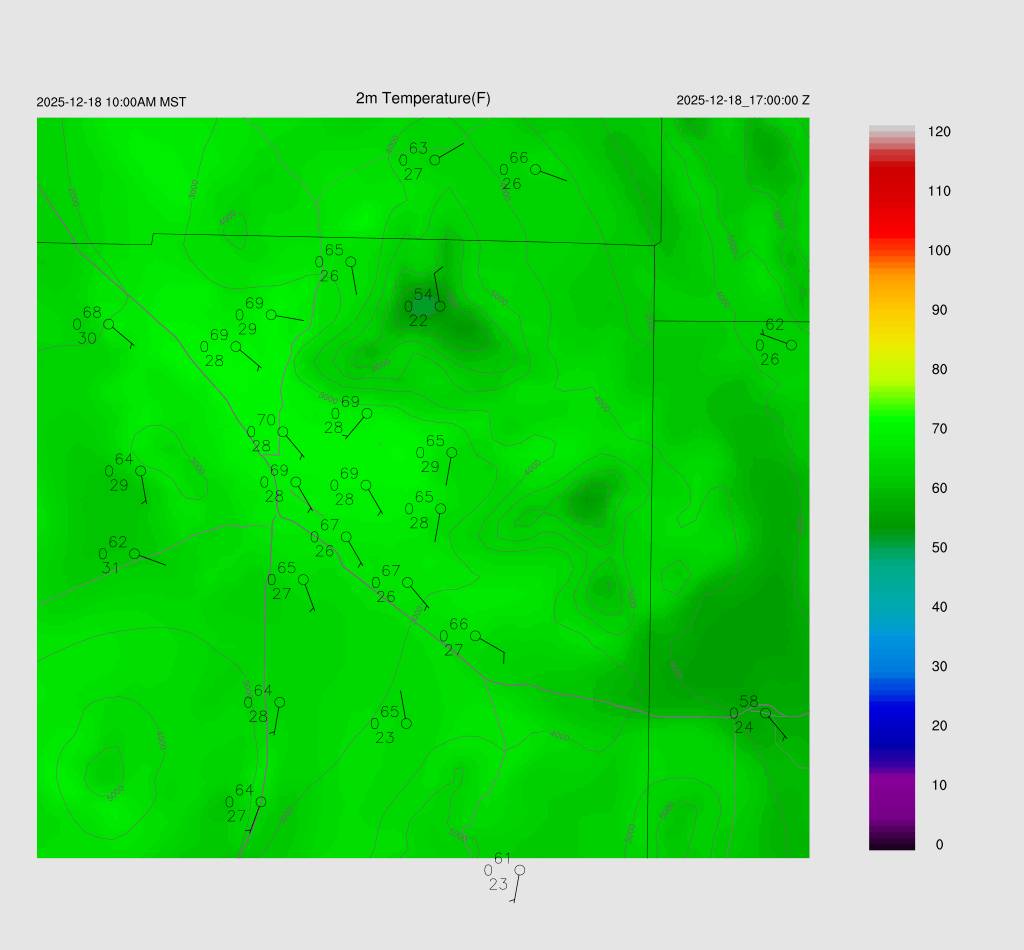
Task: Click the 120 label atop the color scale
Action: [938, 132]
